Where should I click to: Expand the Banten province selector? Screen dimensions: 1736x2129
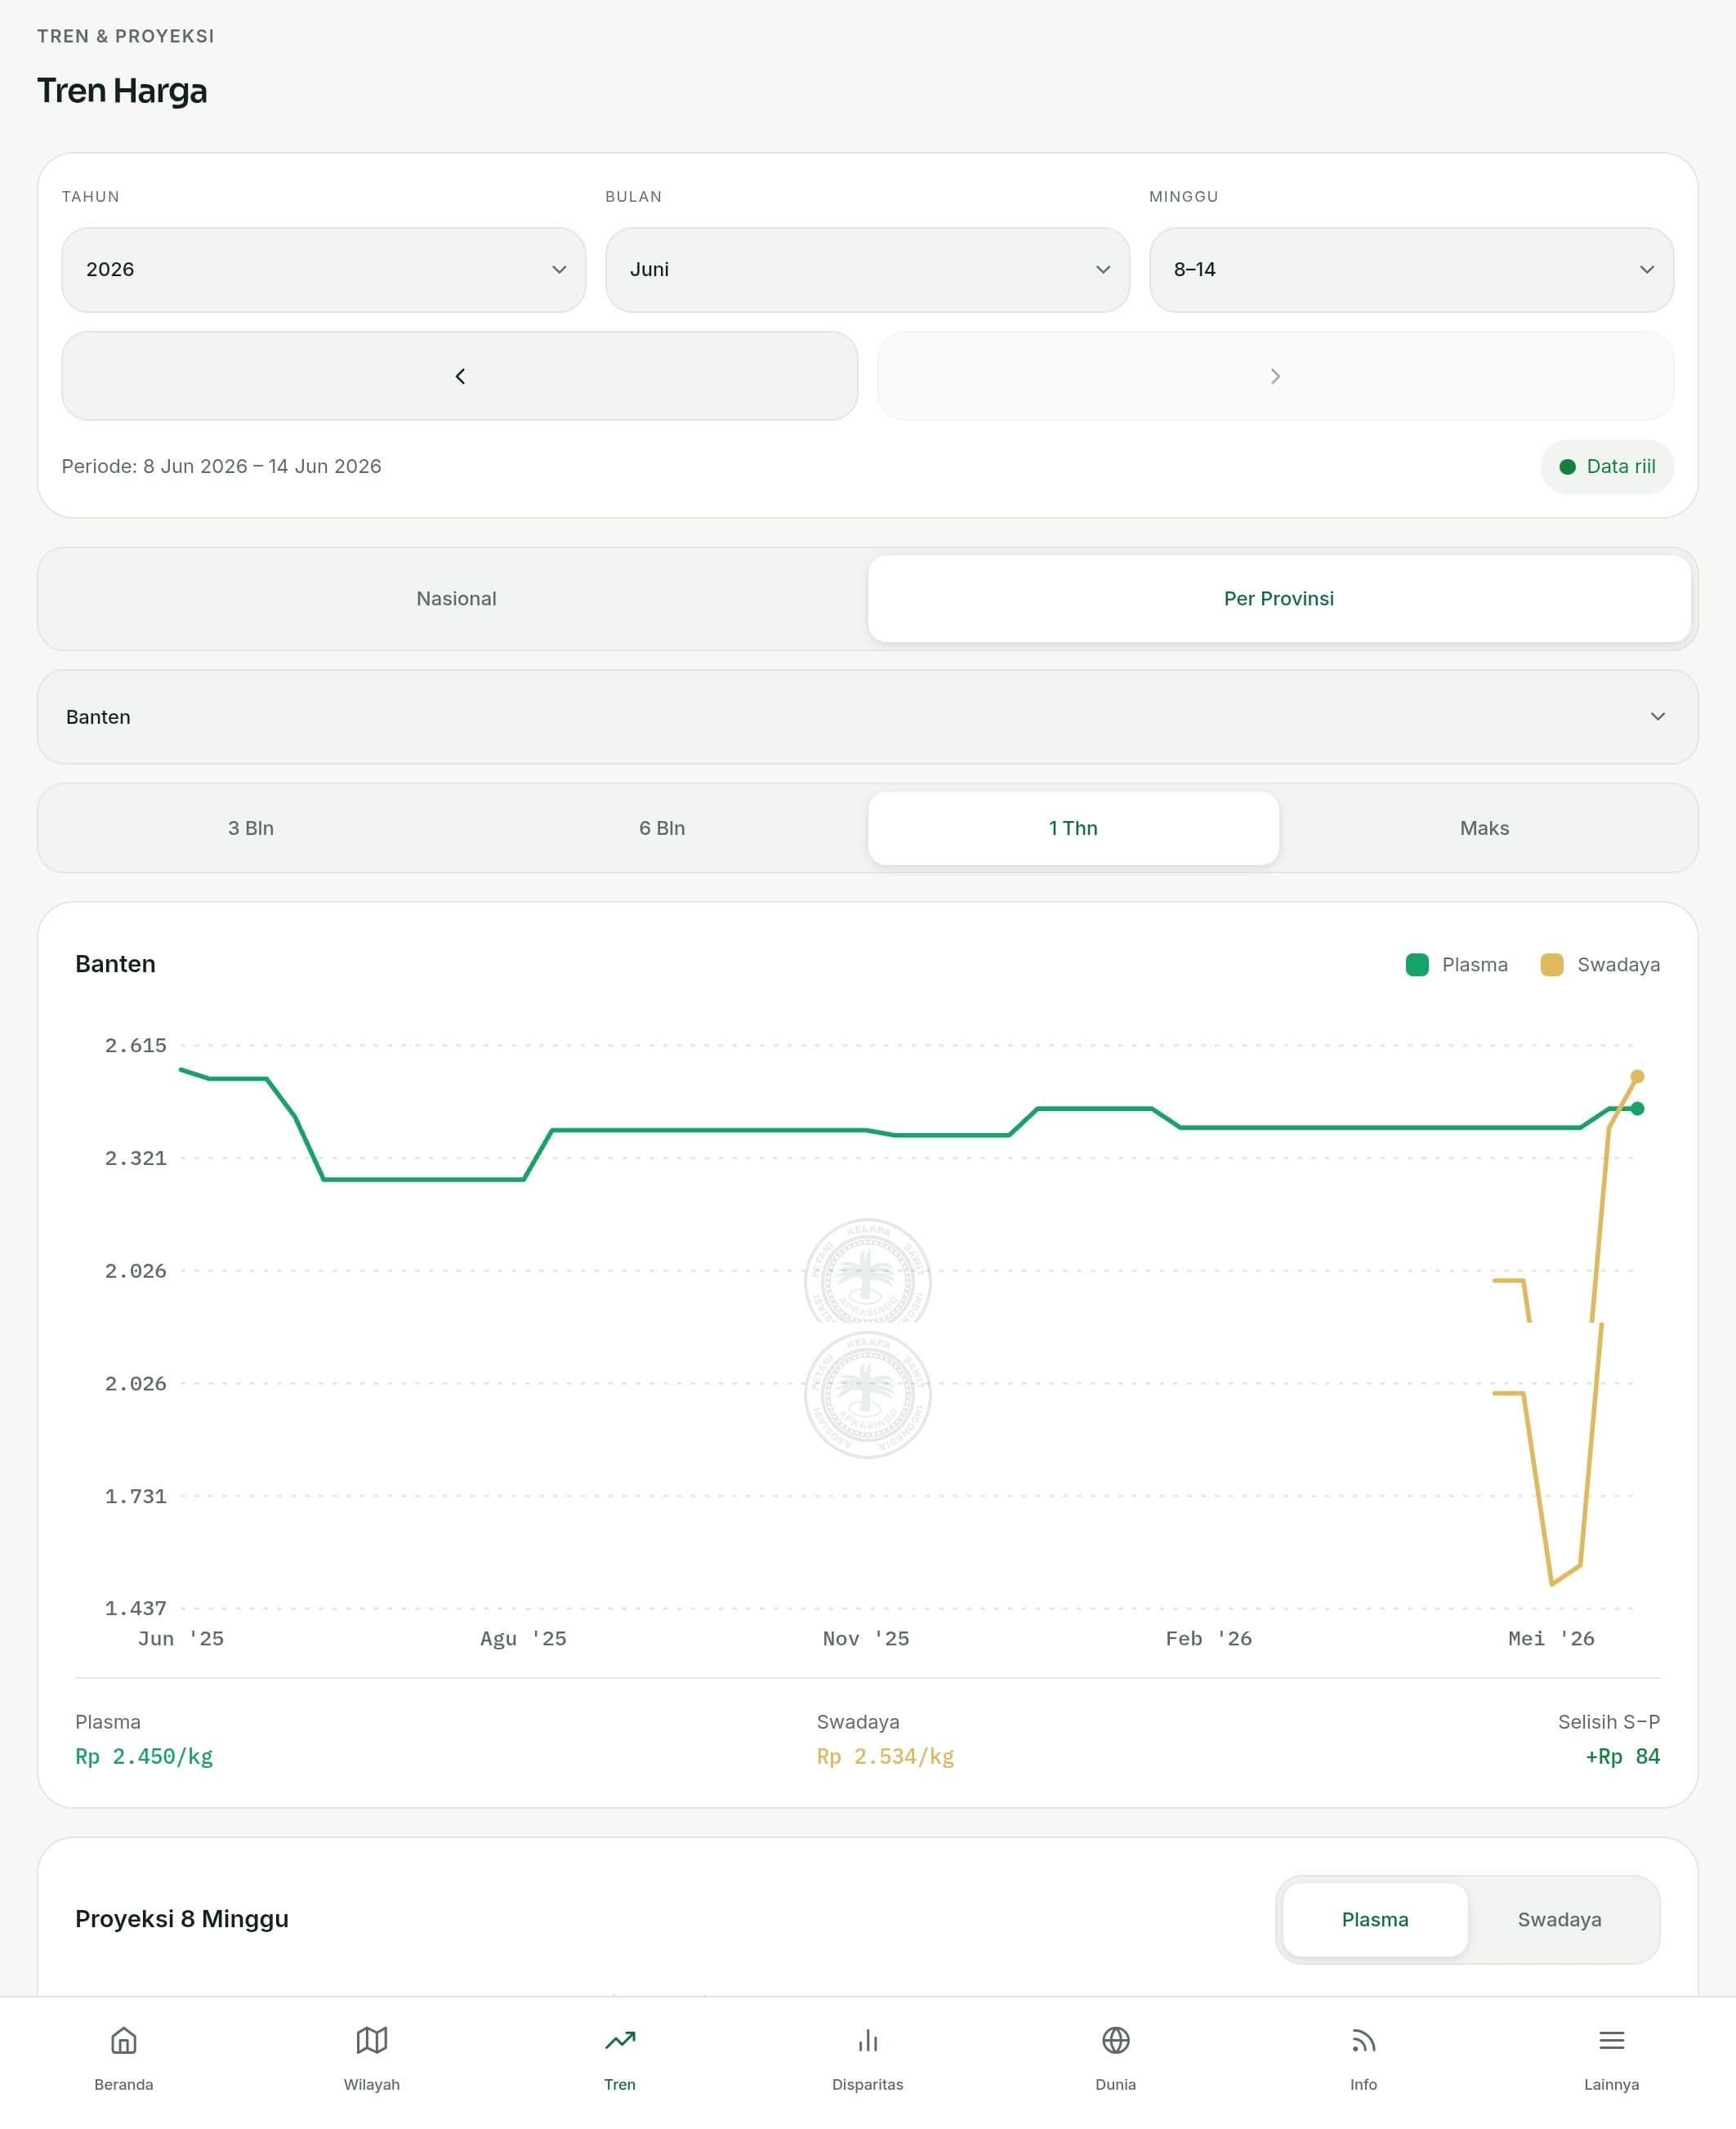pyautogui.click(x=868, y=717)
